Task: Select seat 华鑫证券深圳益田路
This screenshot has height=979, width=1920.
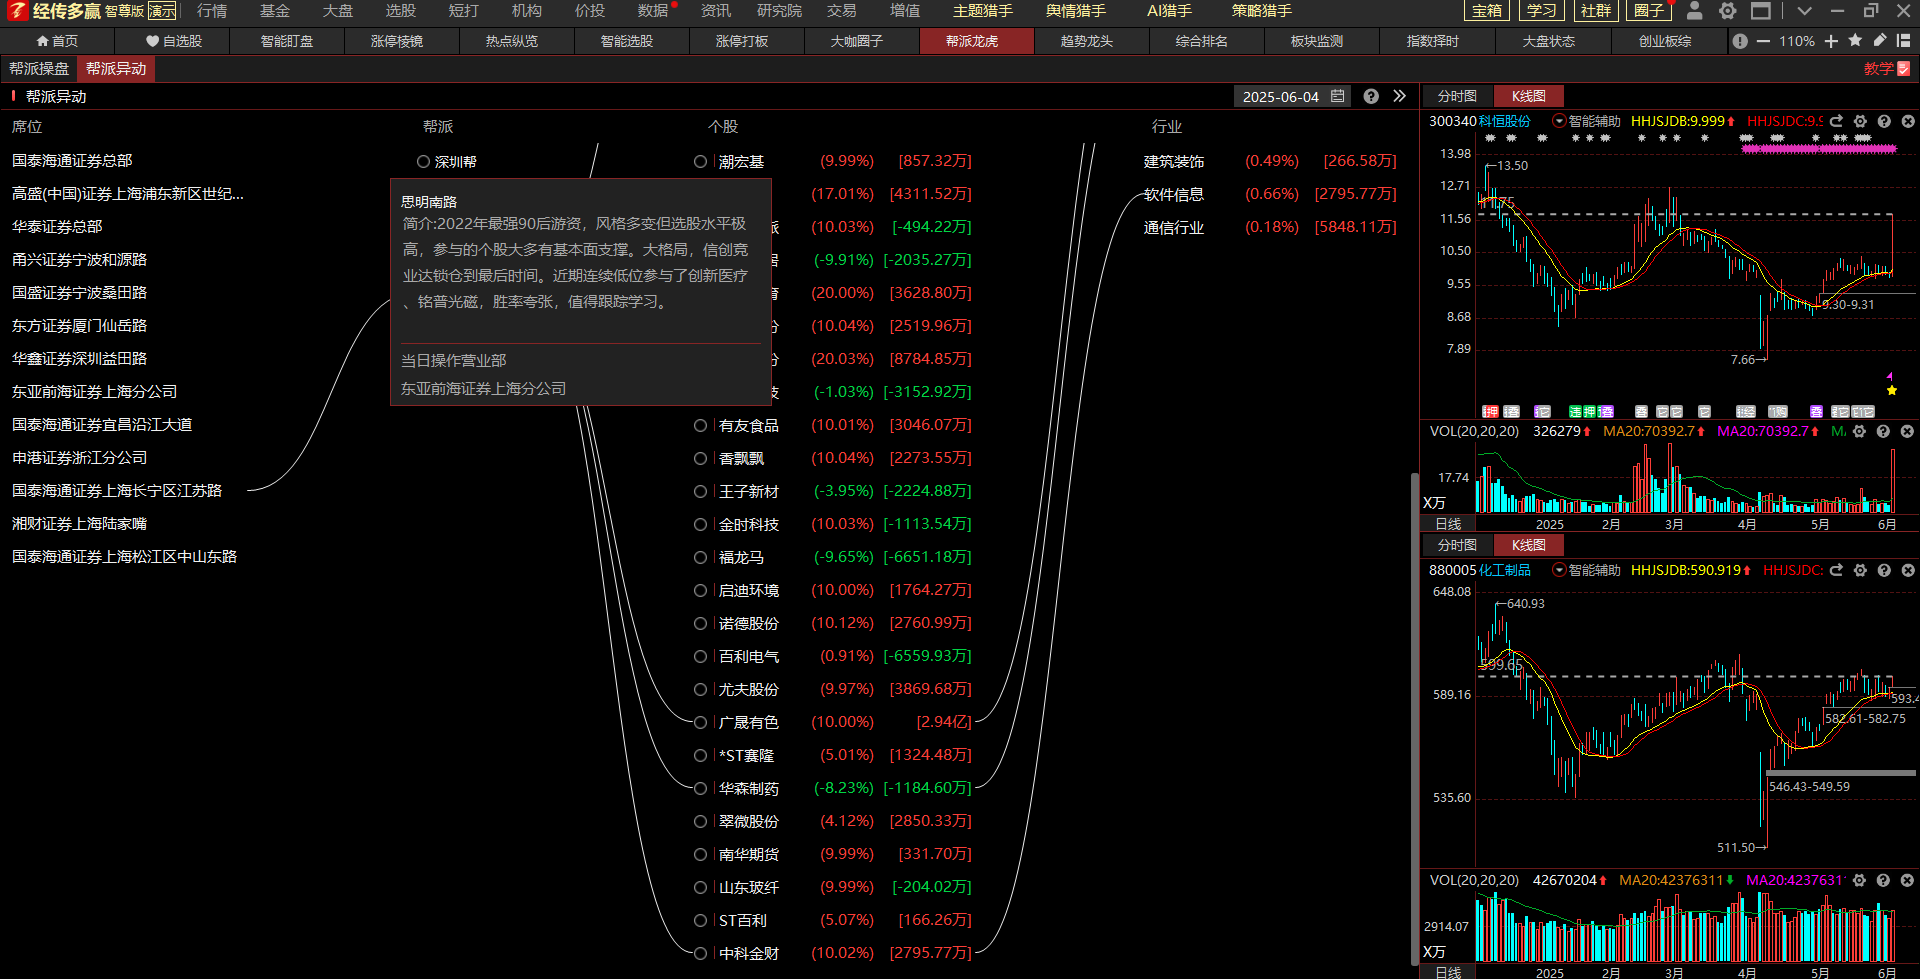Action: pyautogui.click(x=79, y=359)
